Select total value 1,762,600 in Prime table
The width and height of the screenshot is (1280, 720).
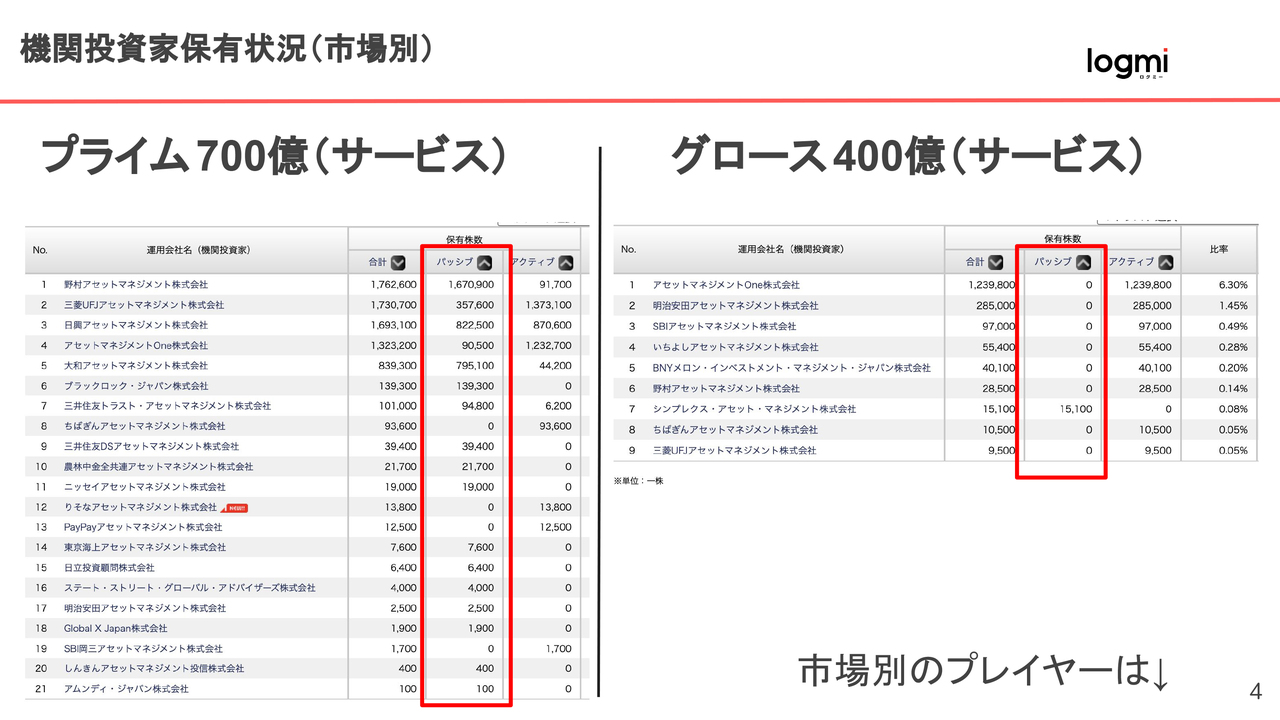[x=393, y=285]
